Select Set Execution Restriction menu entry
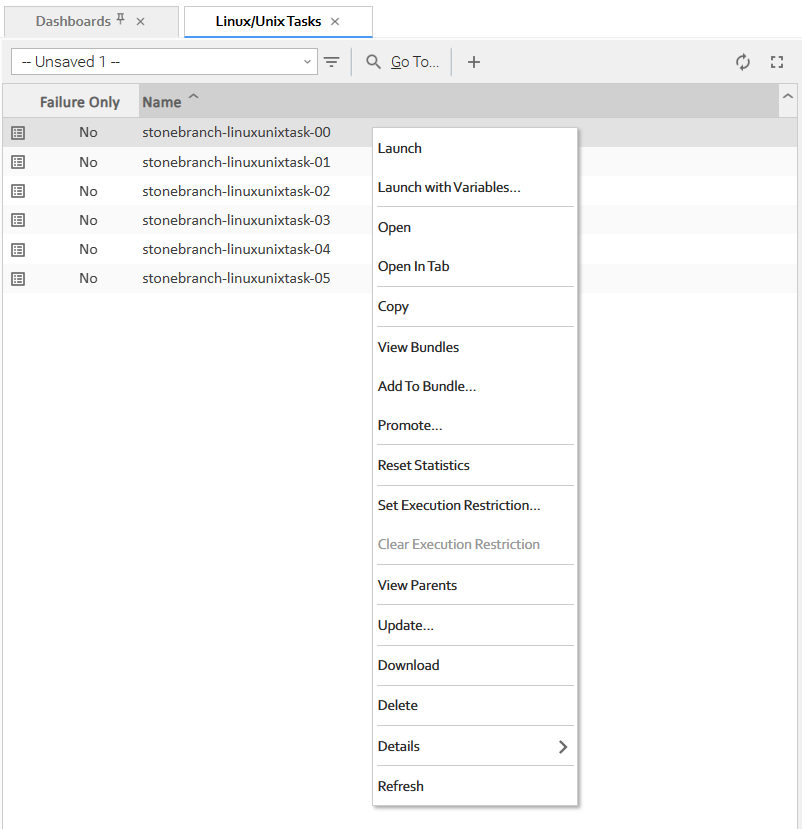 coord(459,505)
